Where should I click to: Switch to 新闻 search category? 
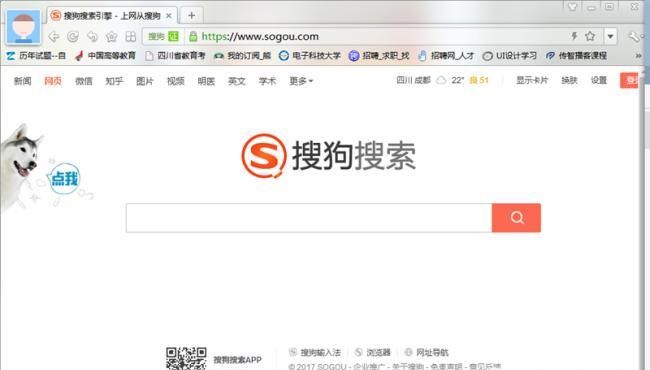tap(22, 81)
